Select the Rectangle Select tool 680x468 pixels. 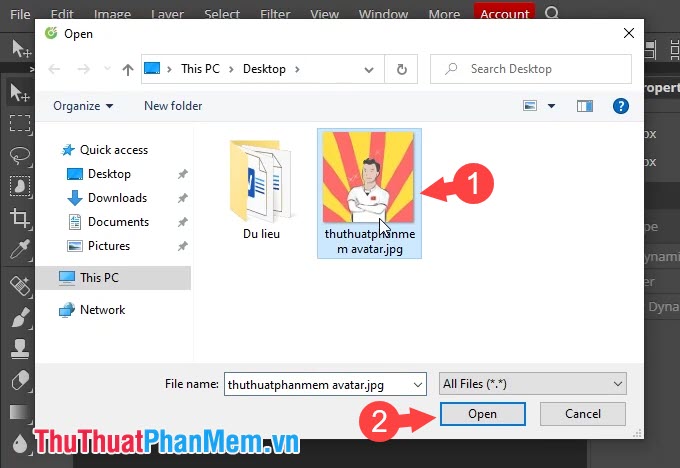pyautogui.click(x=19, y=124)
